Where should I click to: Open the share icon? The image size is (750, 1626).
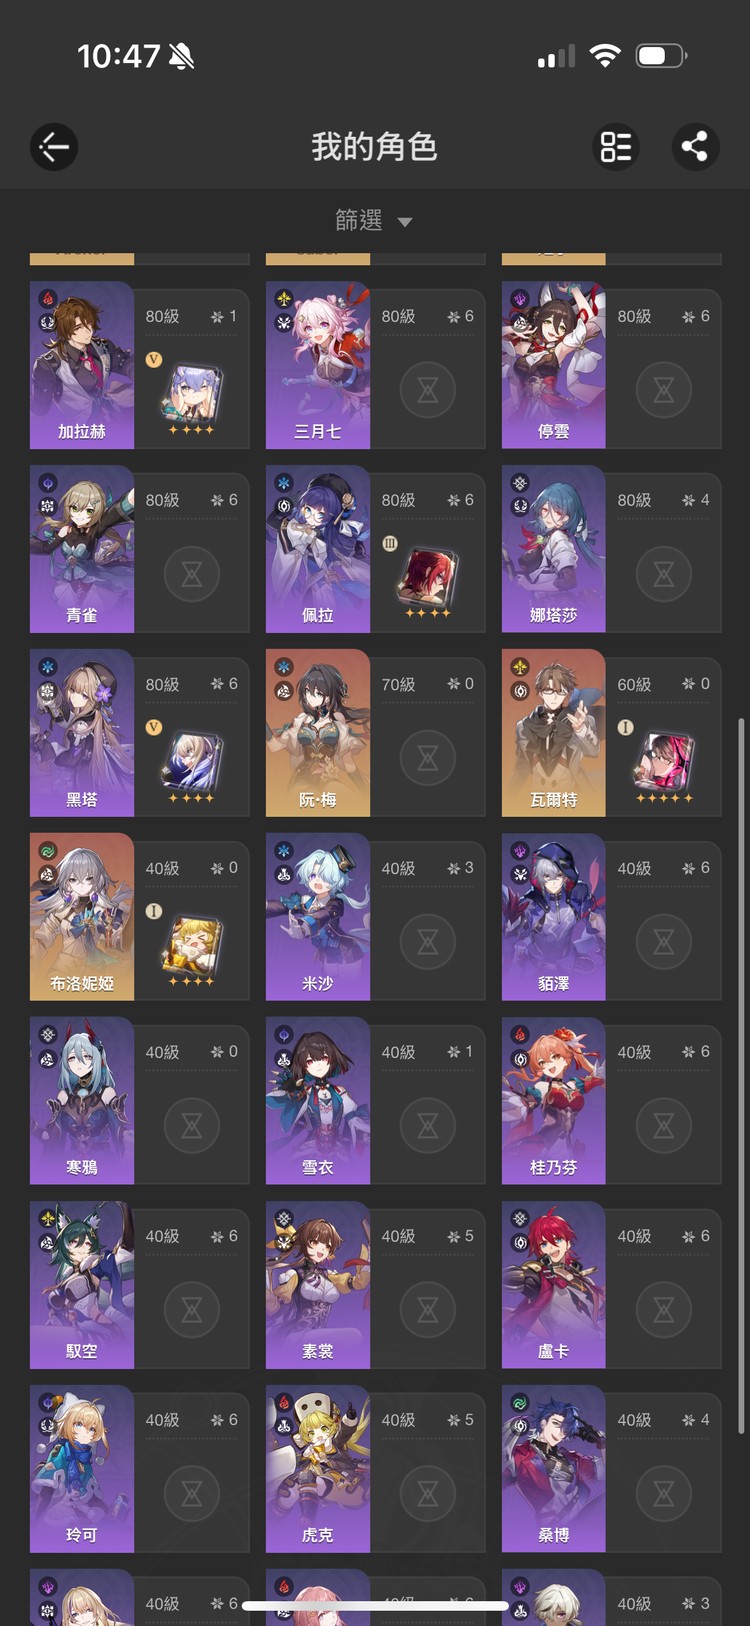(x=695, y=147)
